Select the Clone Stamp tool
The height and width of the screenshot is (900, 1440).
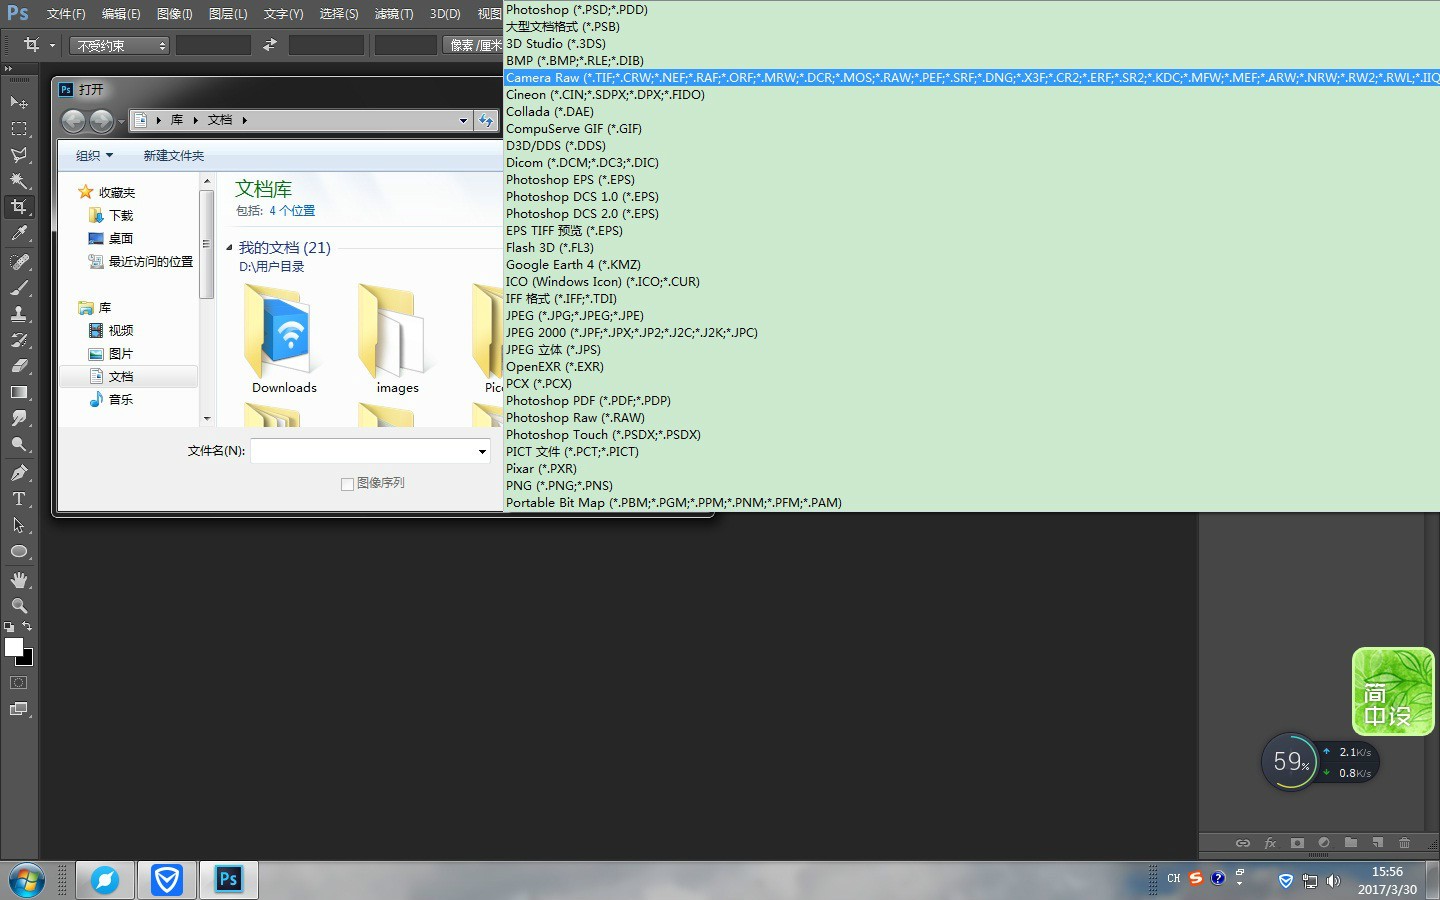19,314
